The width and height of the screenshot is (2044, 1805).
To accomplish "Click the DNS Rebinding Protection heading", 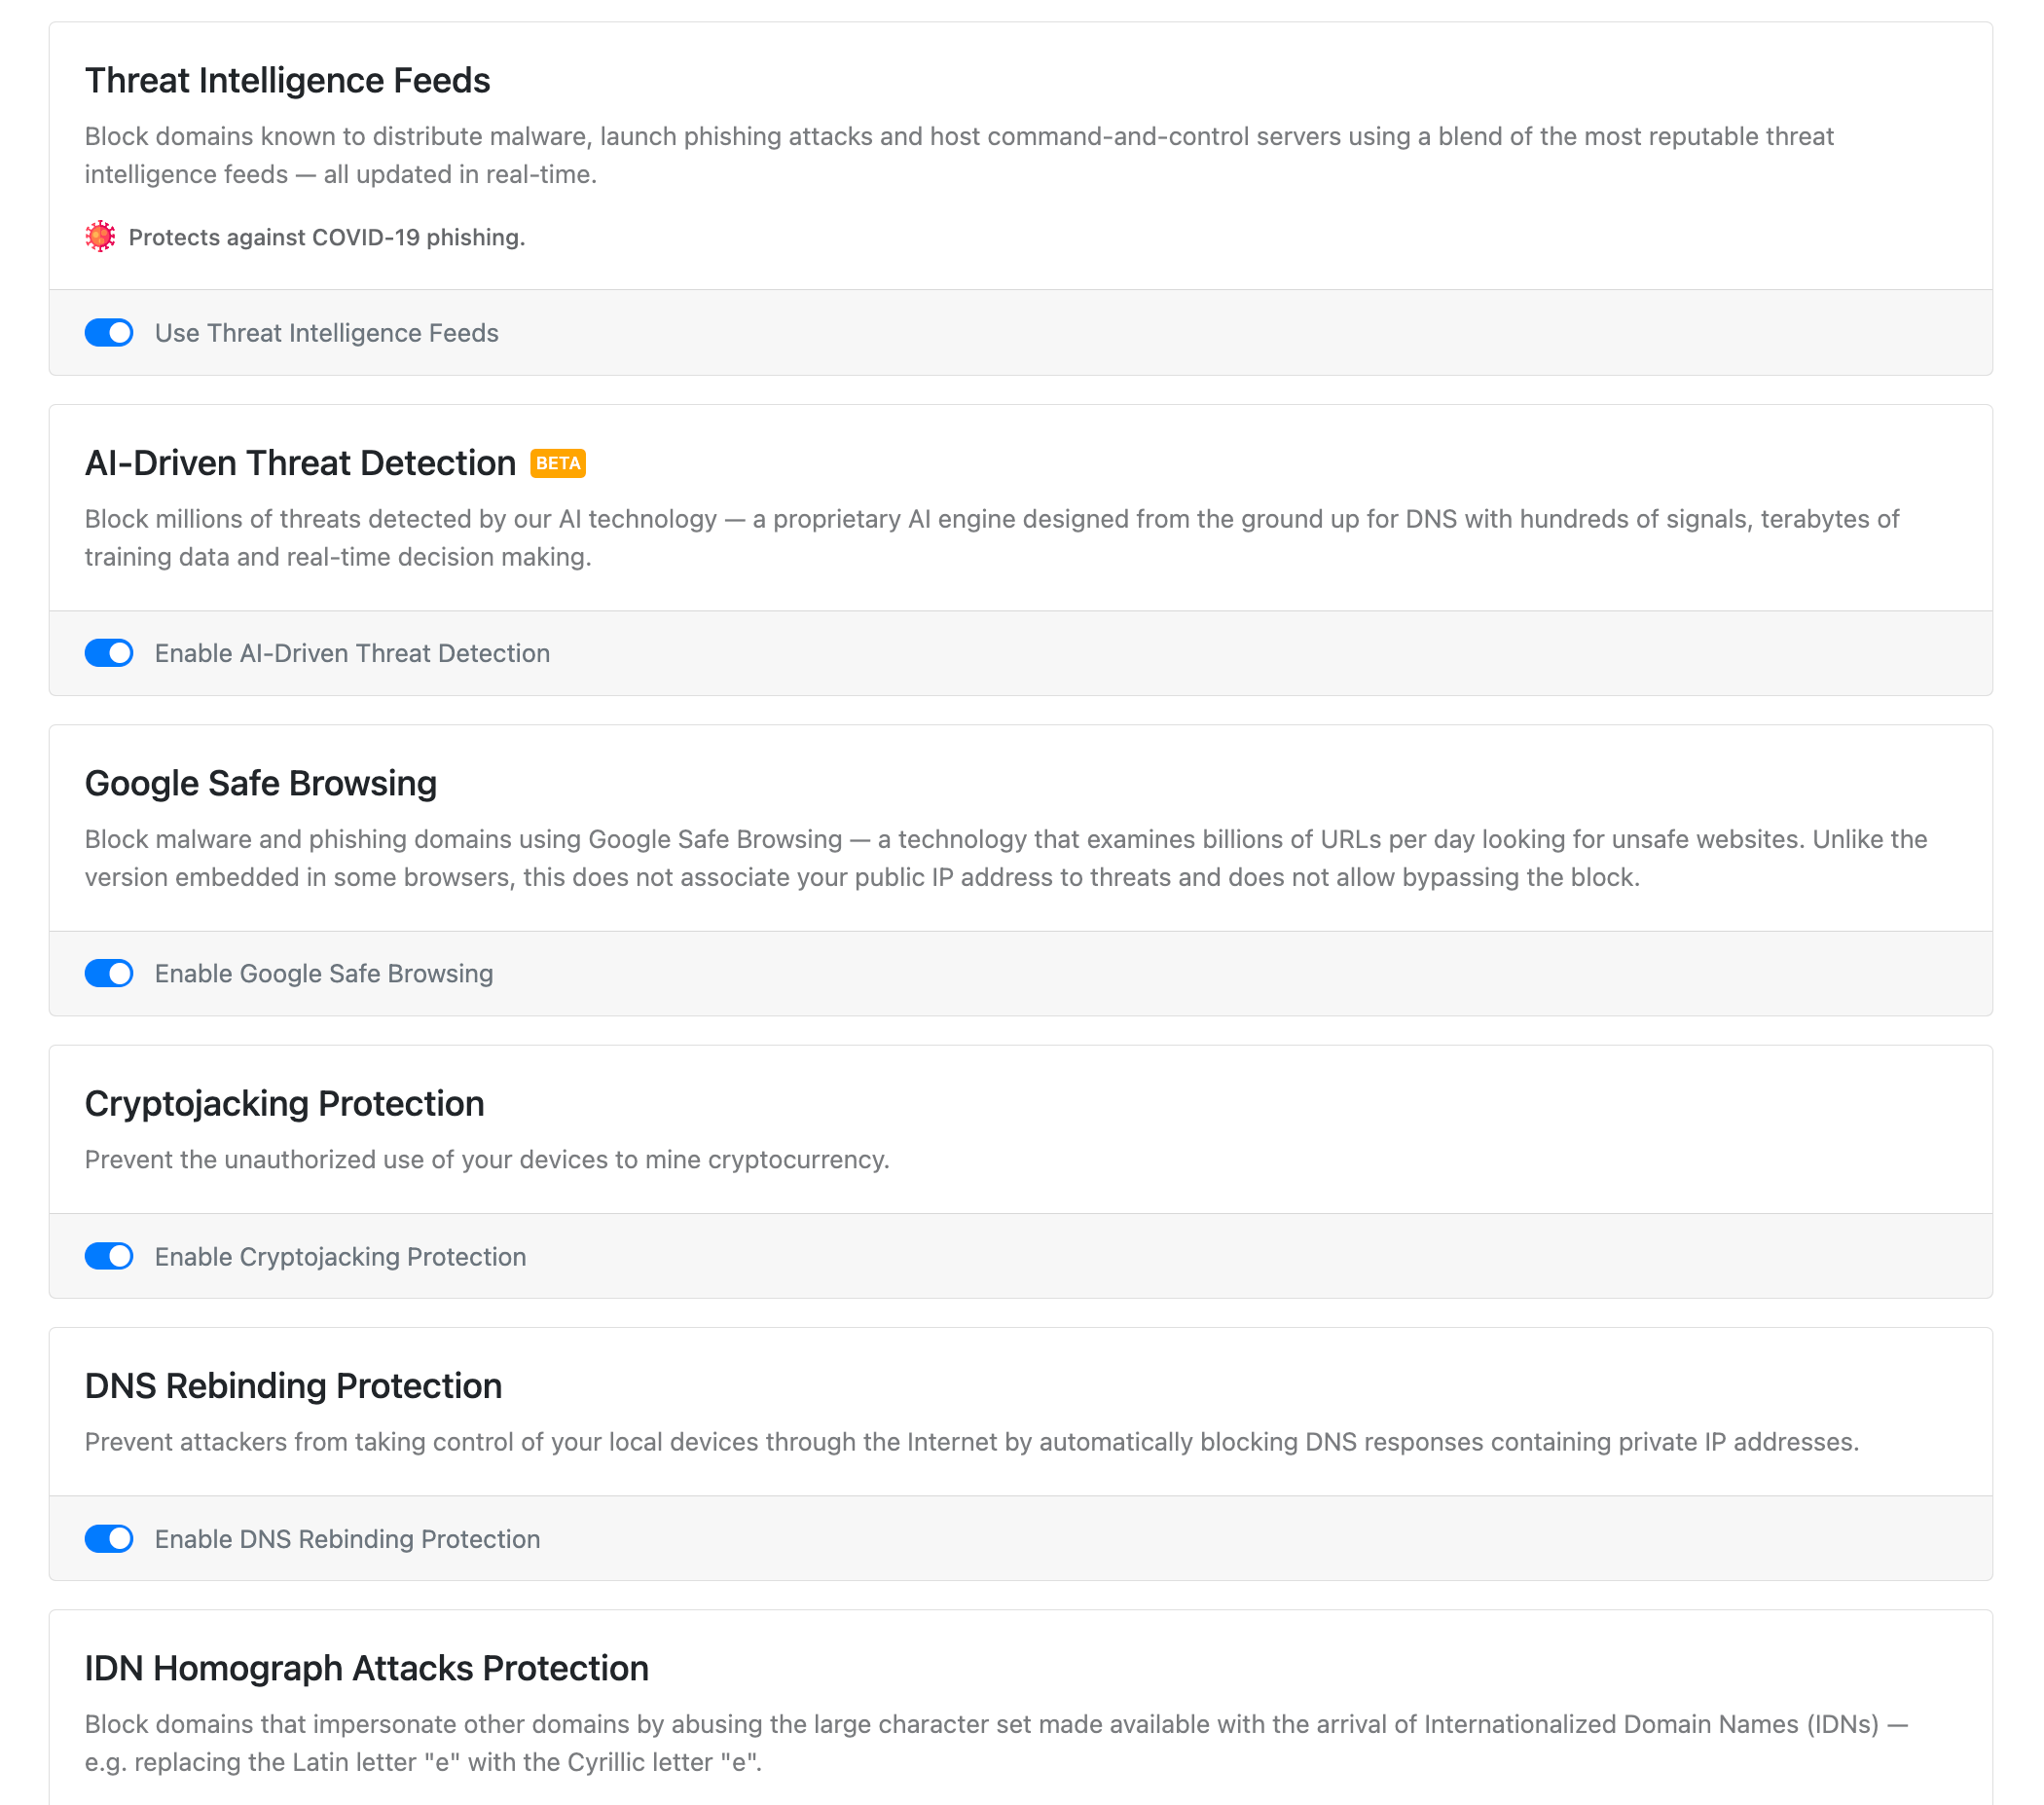I will pyautogui.click(x=294, y=1386).
